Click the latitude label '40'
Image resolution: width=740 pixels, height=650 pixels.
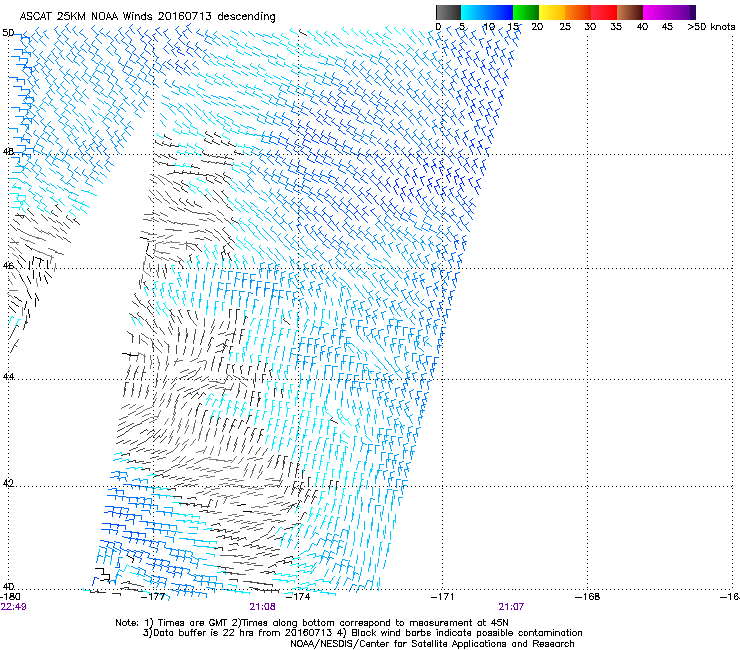click(8, 587)
